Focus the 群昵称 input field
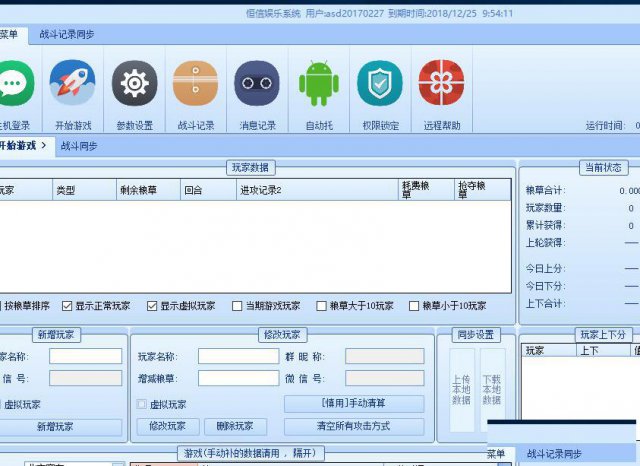 tap(384, 356)
